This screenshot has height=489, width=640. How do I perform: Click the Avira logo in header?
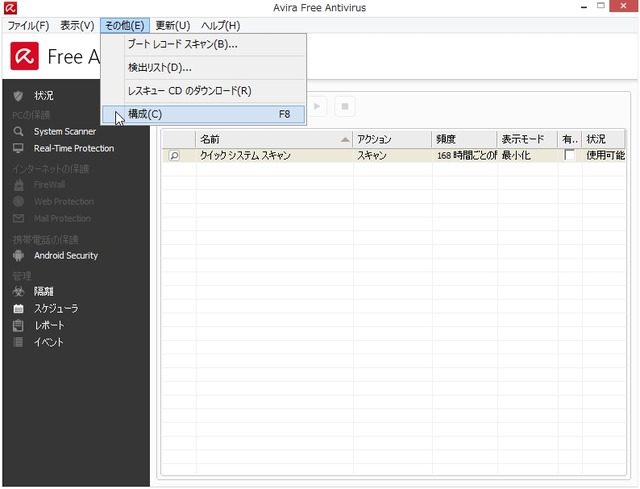tap(24, 56)
